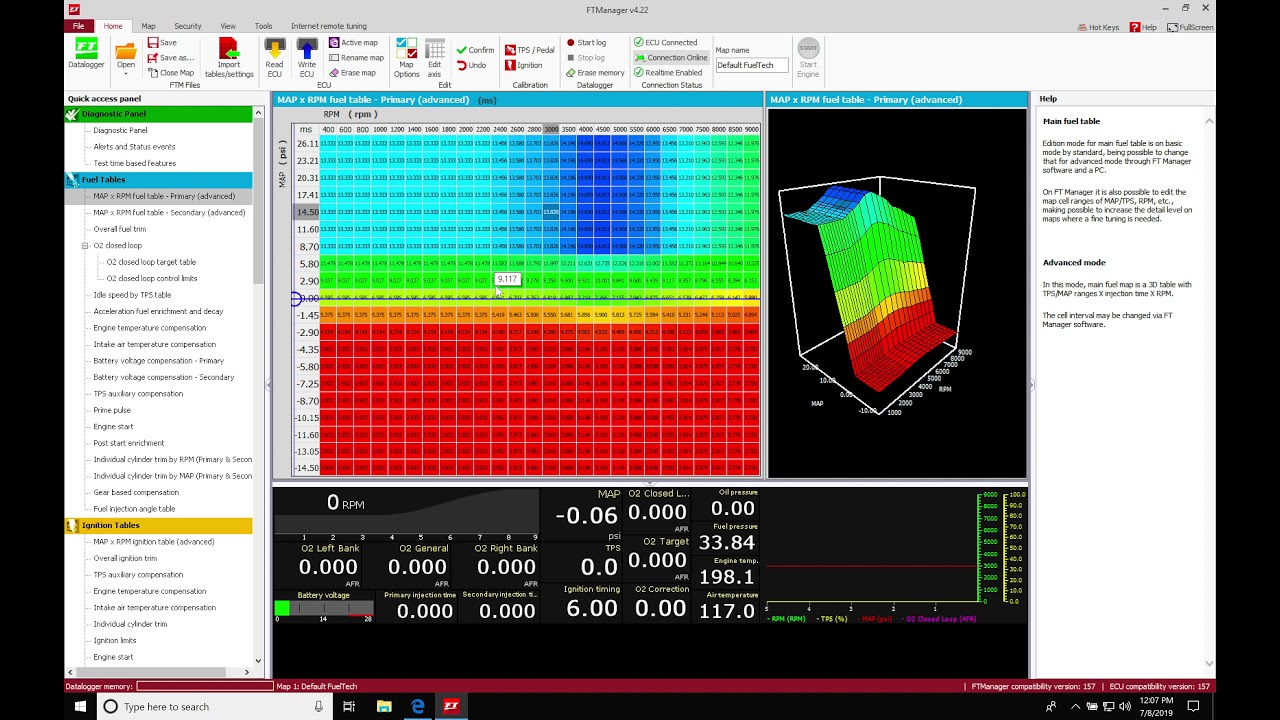
Task: Open Task View on the taskbar
Action: [349, 706]
